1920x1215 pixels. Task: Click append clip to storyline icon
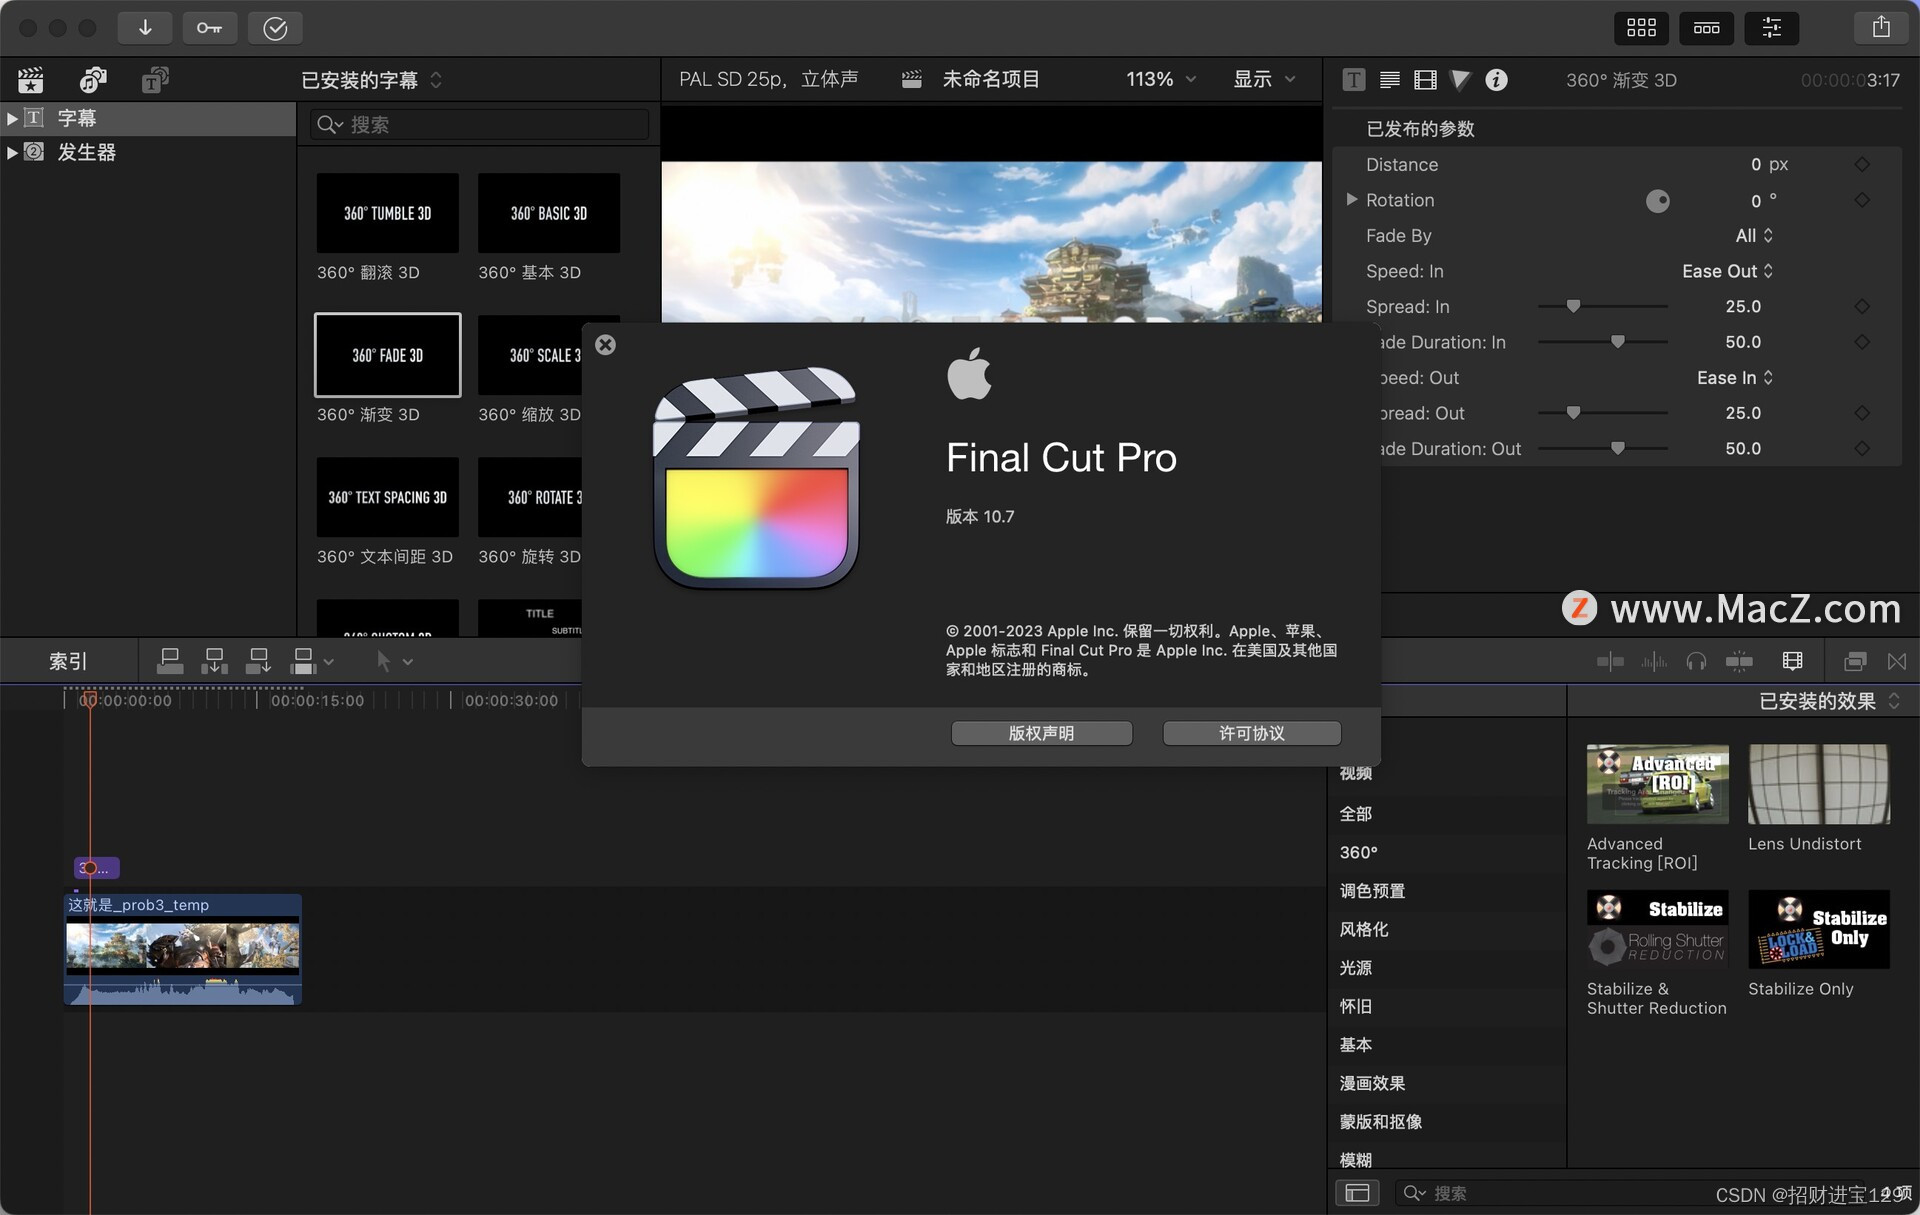point(258,661)
